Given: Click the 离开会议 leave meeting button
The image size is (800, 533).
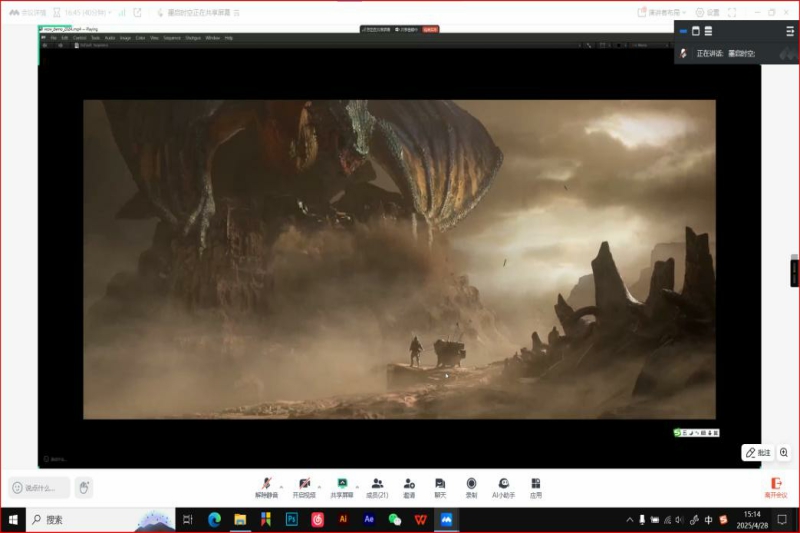Looking at the screenshot, I should (775, 487).
